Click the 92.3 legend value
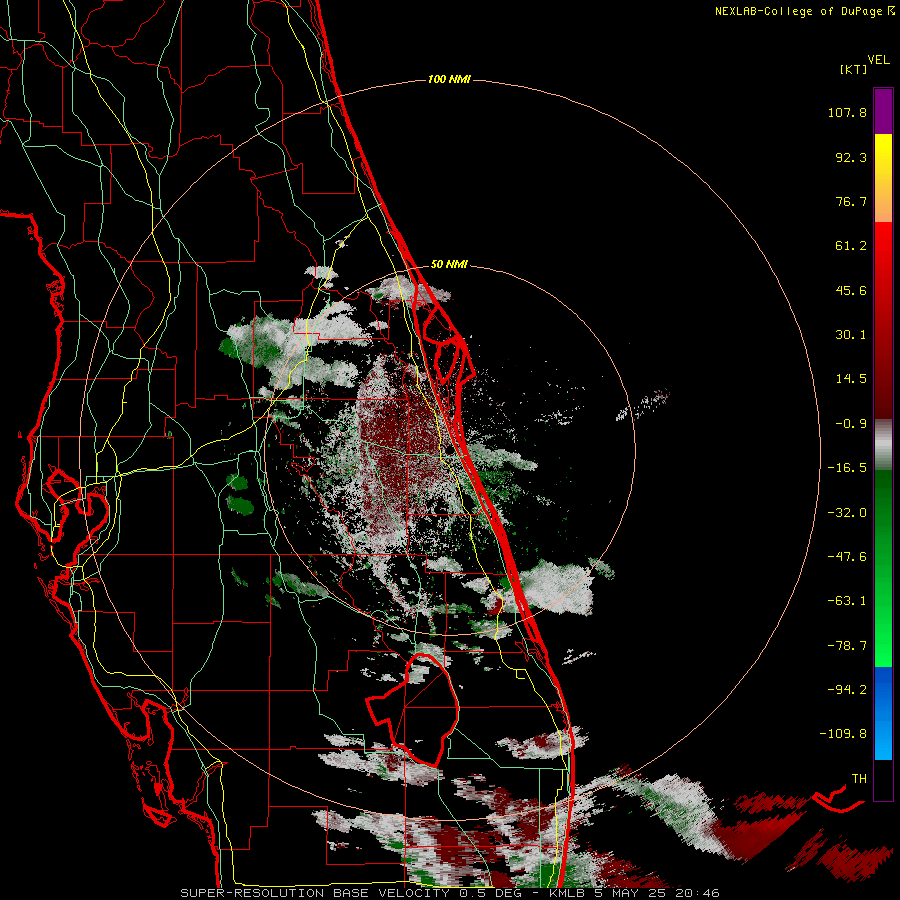 (851, 157)
